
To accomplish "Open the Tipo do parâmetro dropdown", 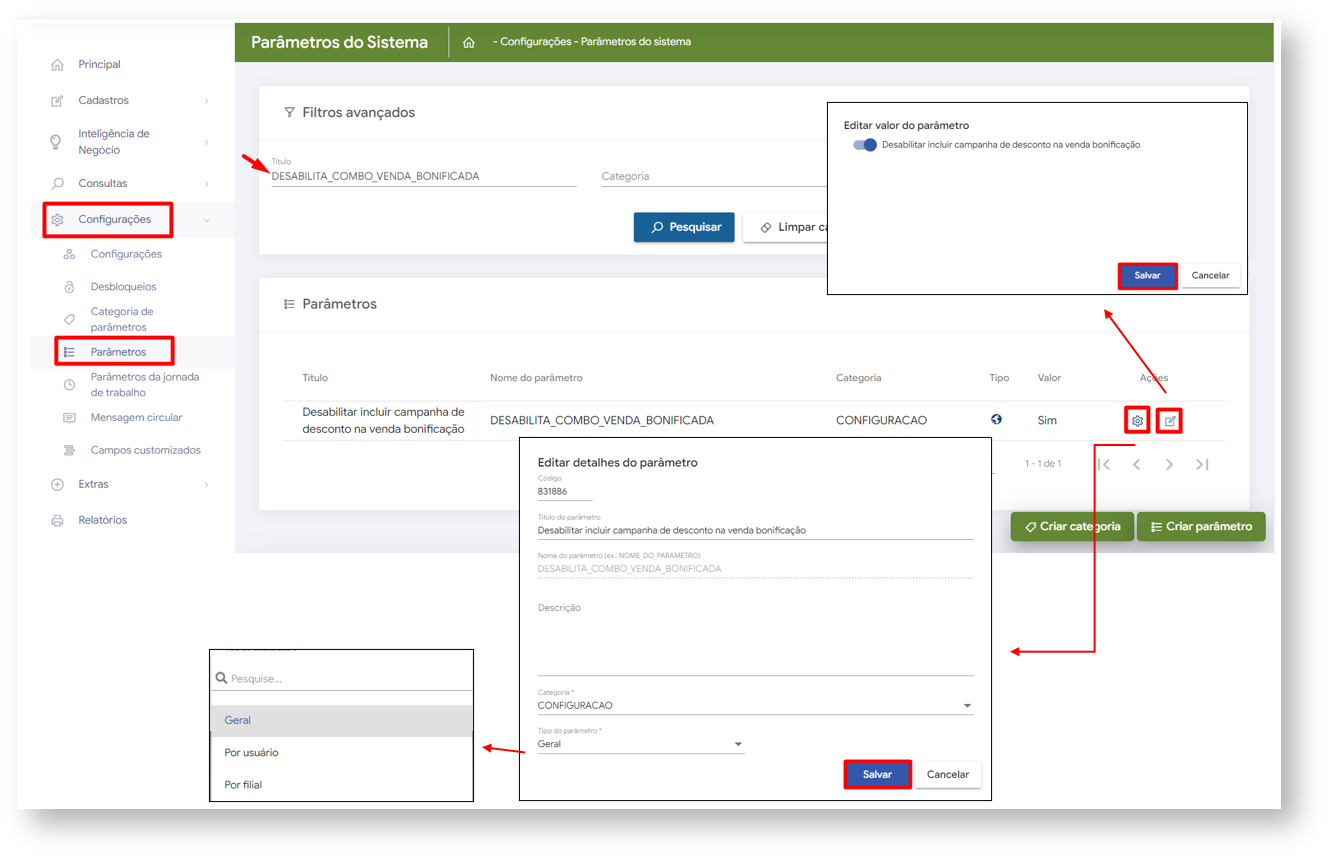I will coord(641,744).
